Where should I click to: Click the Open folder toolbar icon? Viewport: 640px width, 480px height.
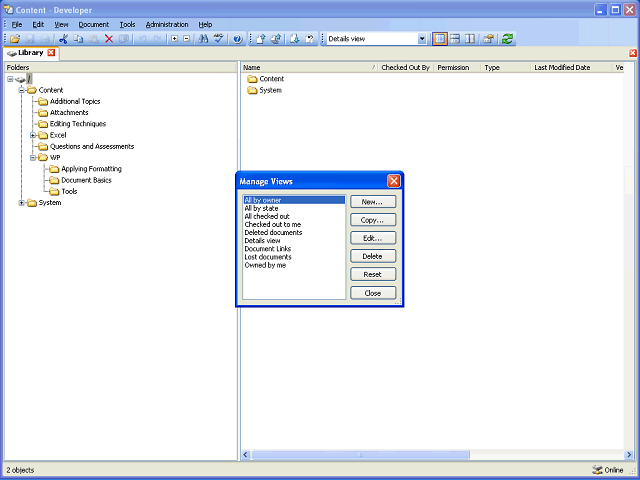(x=15, y=39)
